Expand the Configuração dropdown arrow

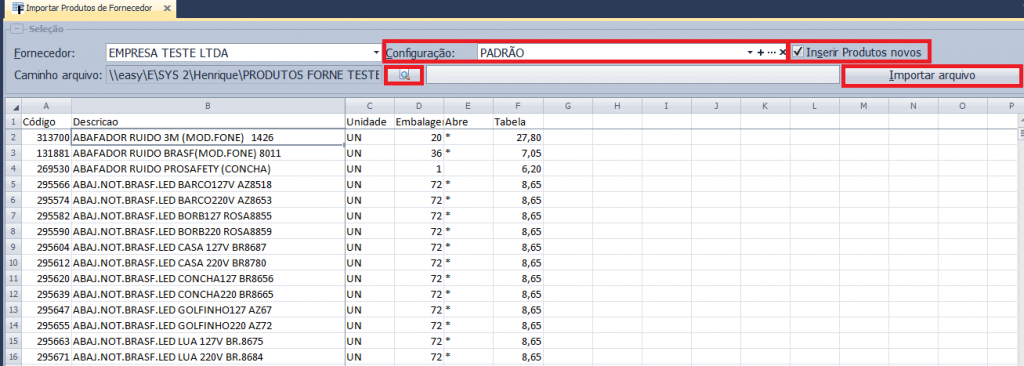click(x=750, y=52)
